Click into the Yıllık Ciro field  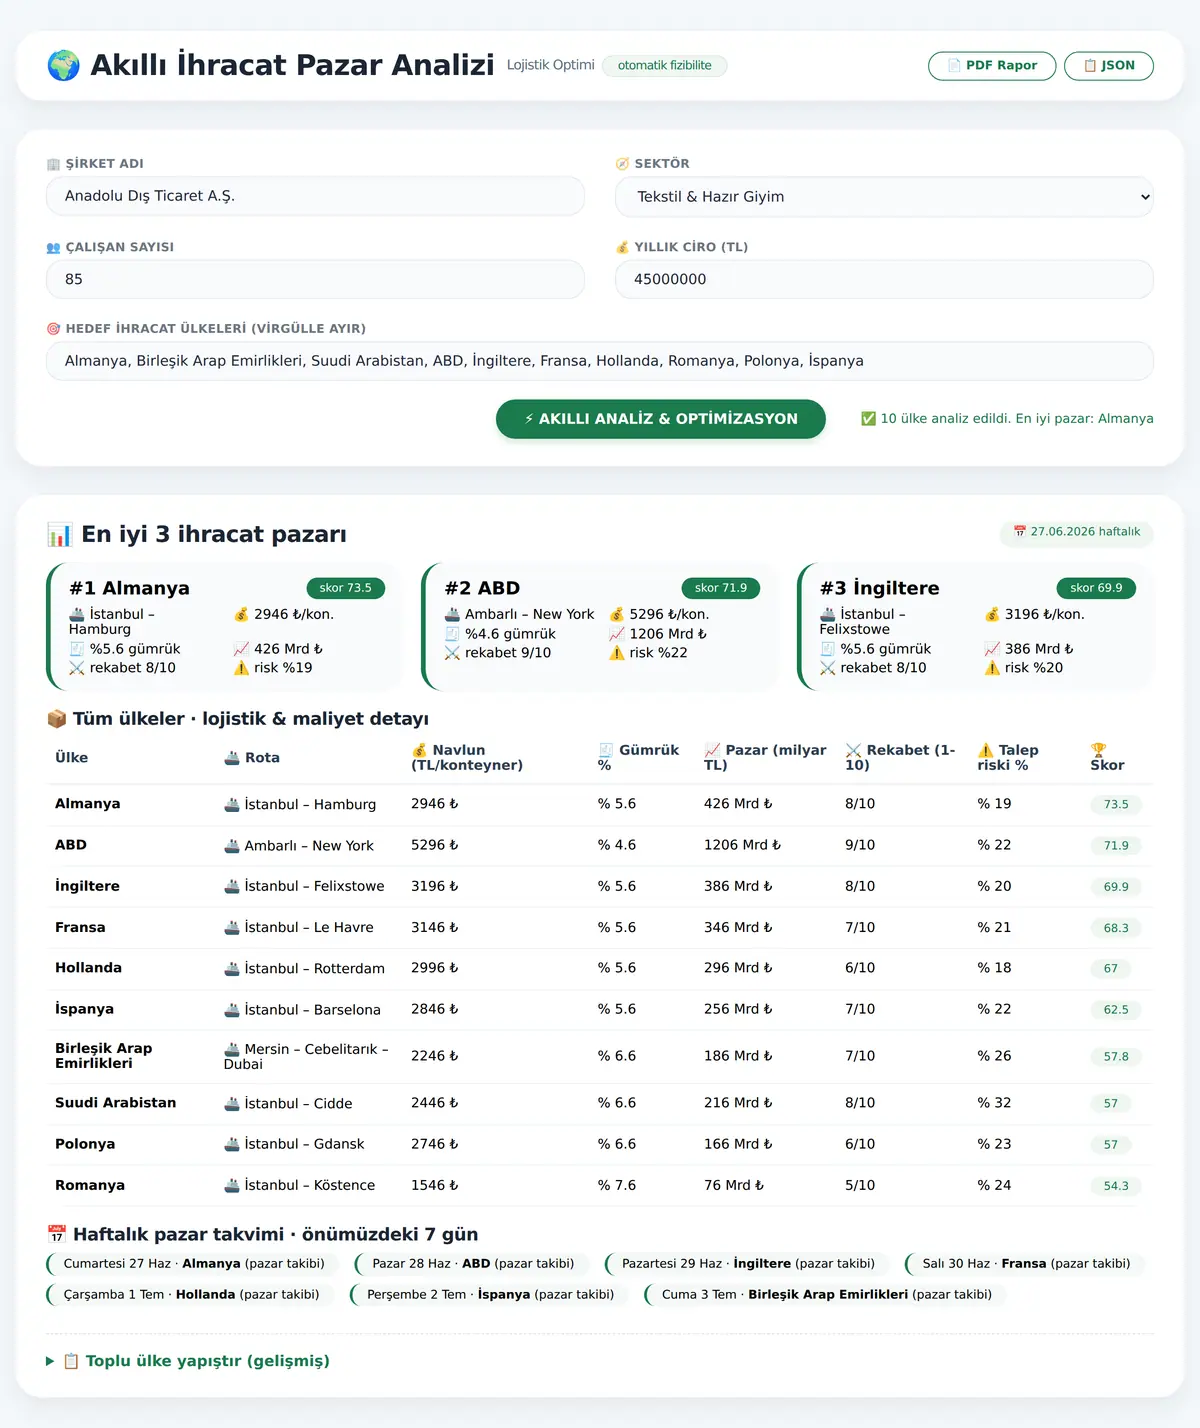pyautogui.click(x=884, y=279)
